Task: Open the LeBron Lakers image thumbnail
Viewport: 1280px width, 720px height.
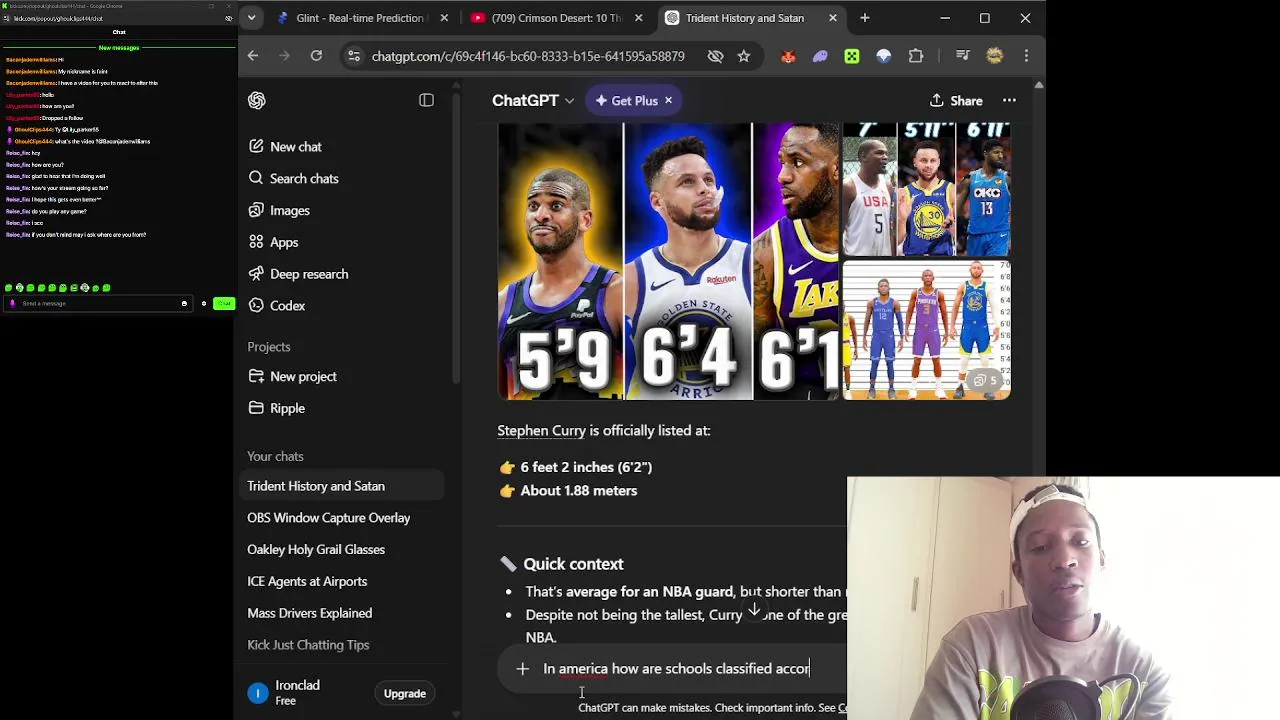Action: pos(796,261)
